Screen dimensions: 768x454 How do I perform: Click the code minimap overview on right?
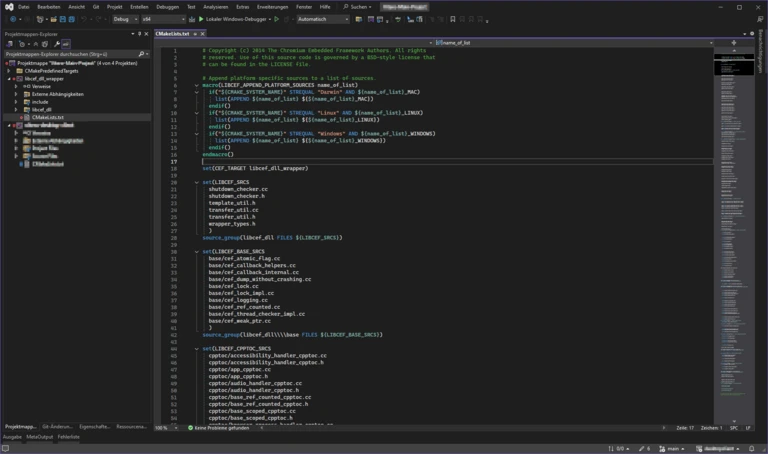coord(734,235)
